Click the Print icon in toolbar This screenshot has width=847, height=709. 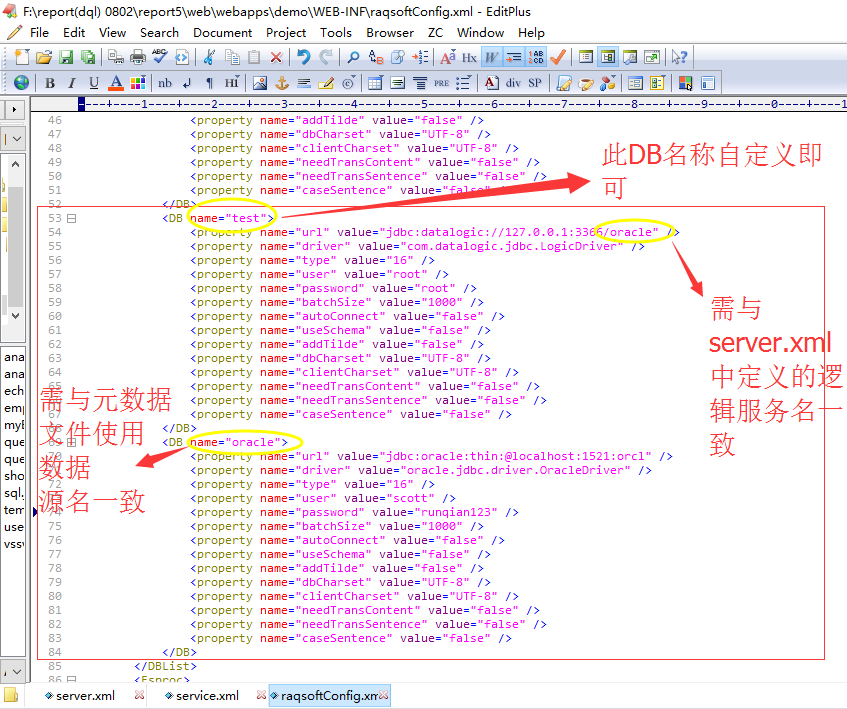(137, 57)
